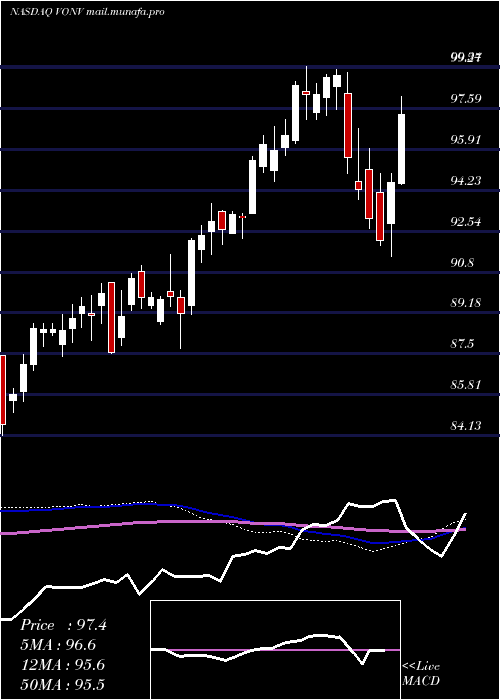Click the 92.54 price axis label
Viewport: 500px width, 700px height.
(466, 221)
